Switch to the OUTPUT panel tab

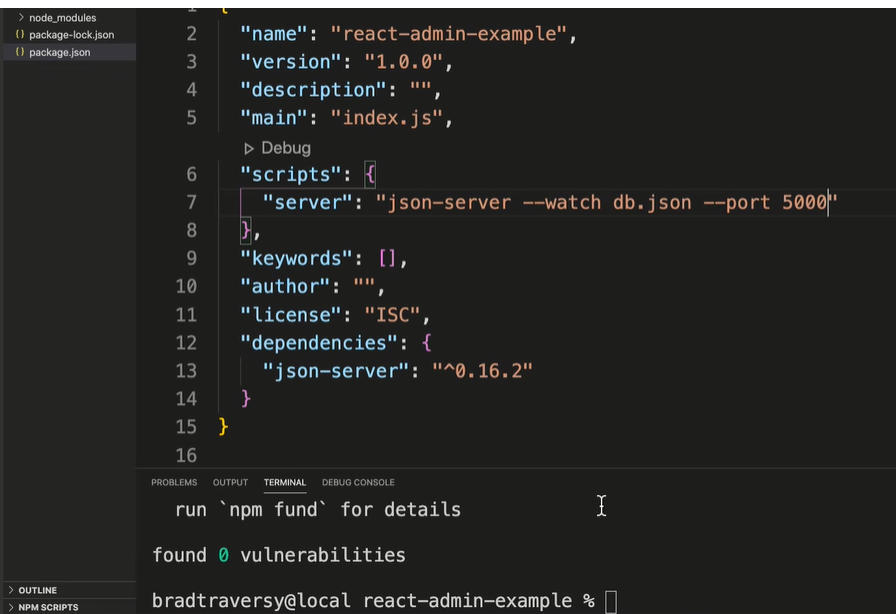(x=230, y=483)
